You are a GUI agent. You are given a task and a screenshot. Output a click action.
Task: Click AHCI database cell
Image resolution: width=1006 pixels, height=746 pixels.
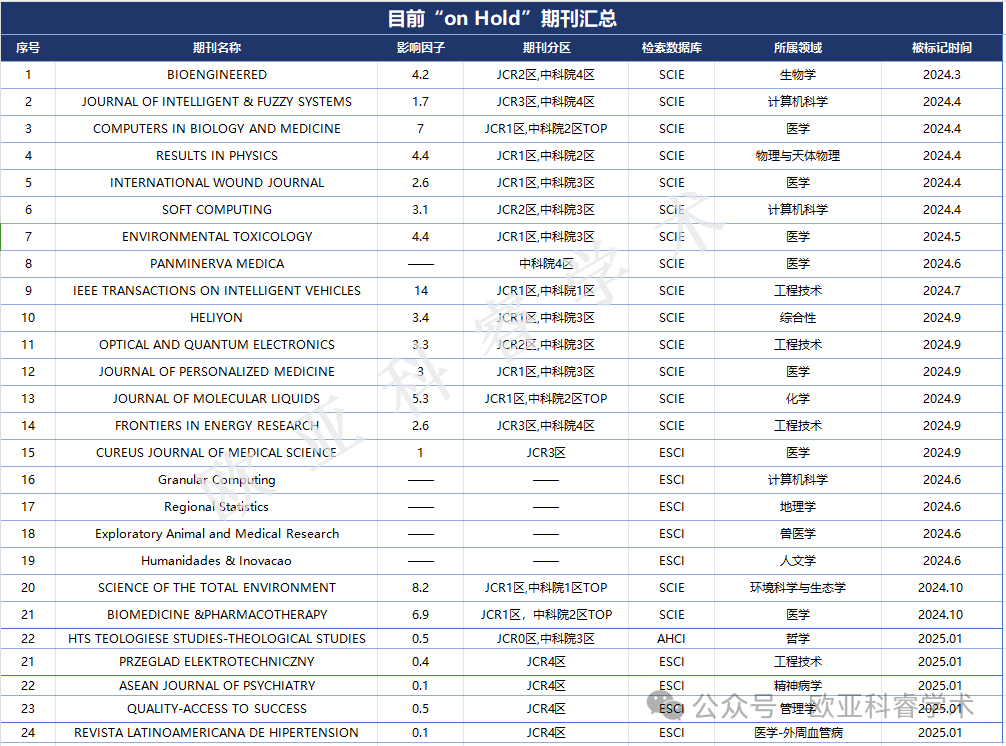672,638
